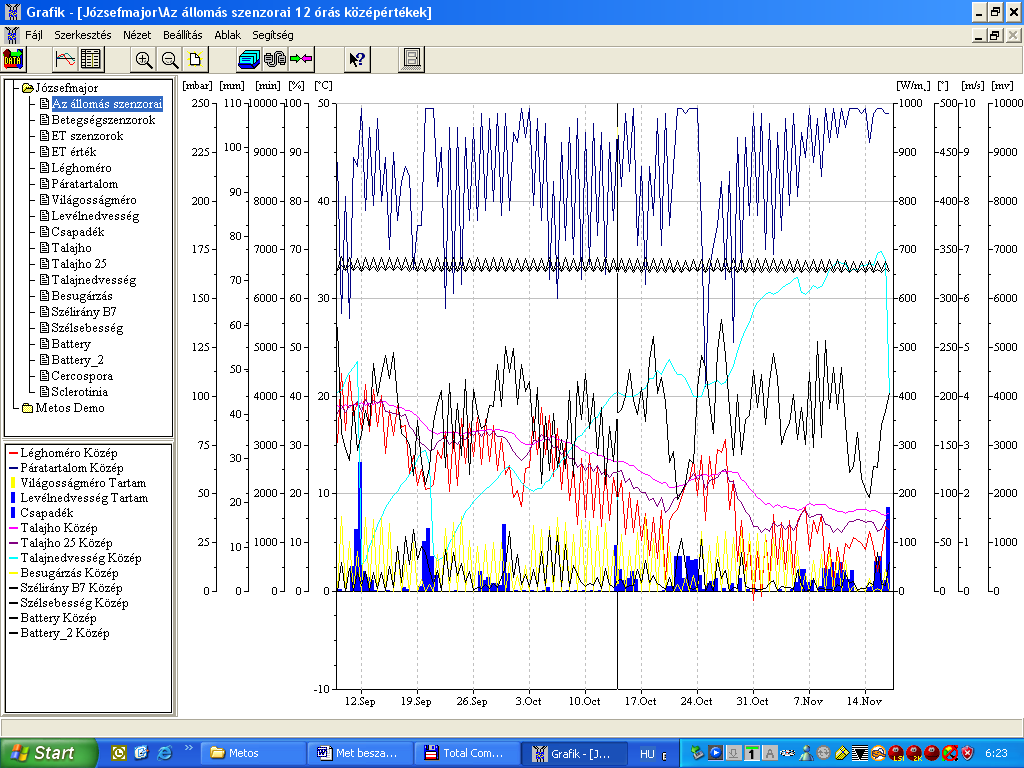The image size is (1024, 768).
Task: Select Léghoméro in the tree
Action: point(81,168)
